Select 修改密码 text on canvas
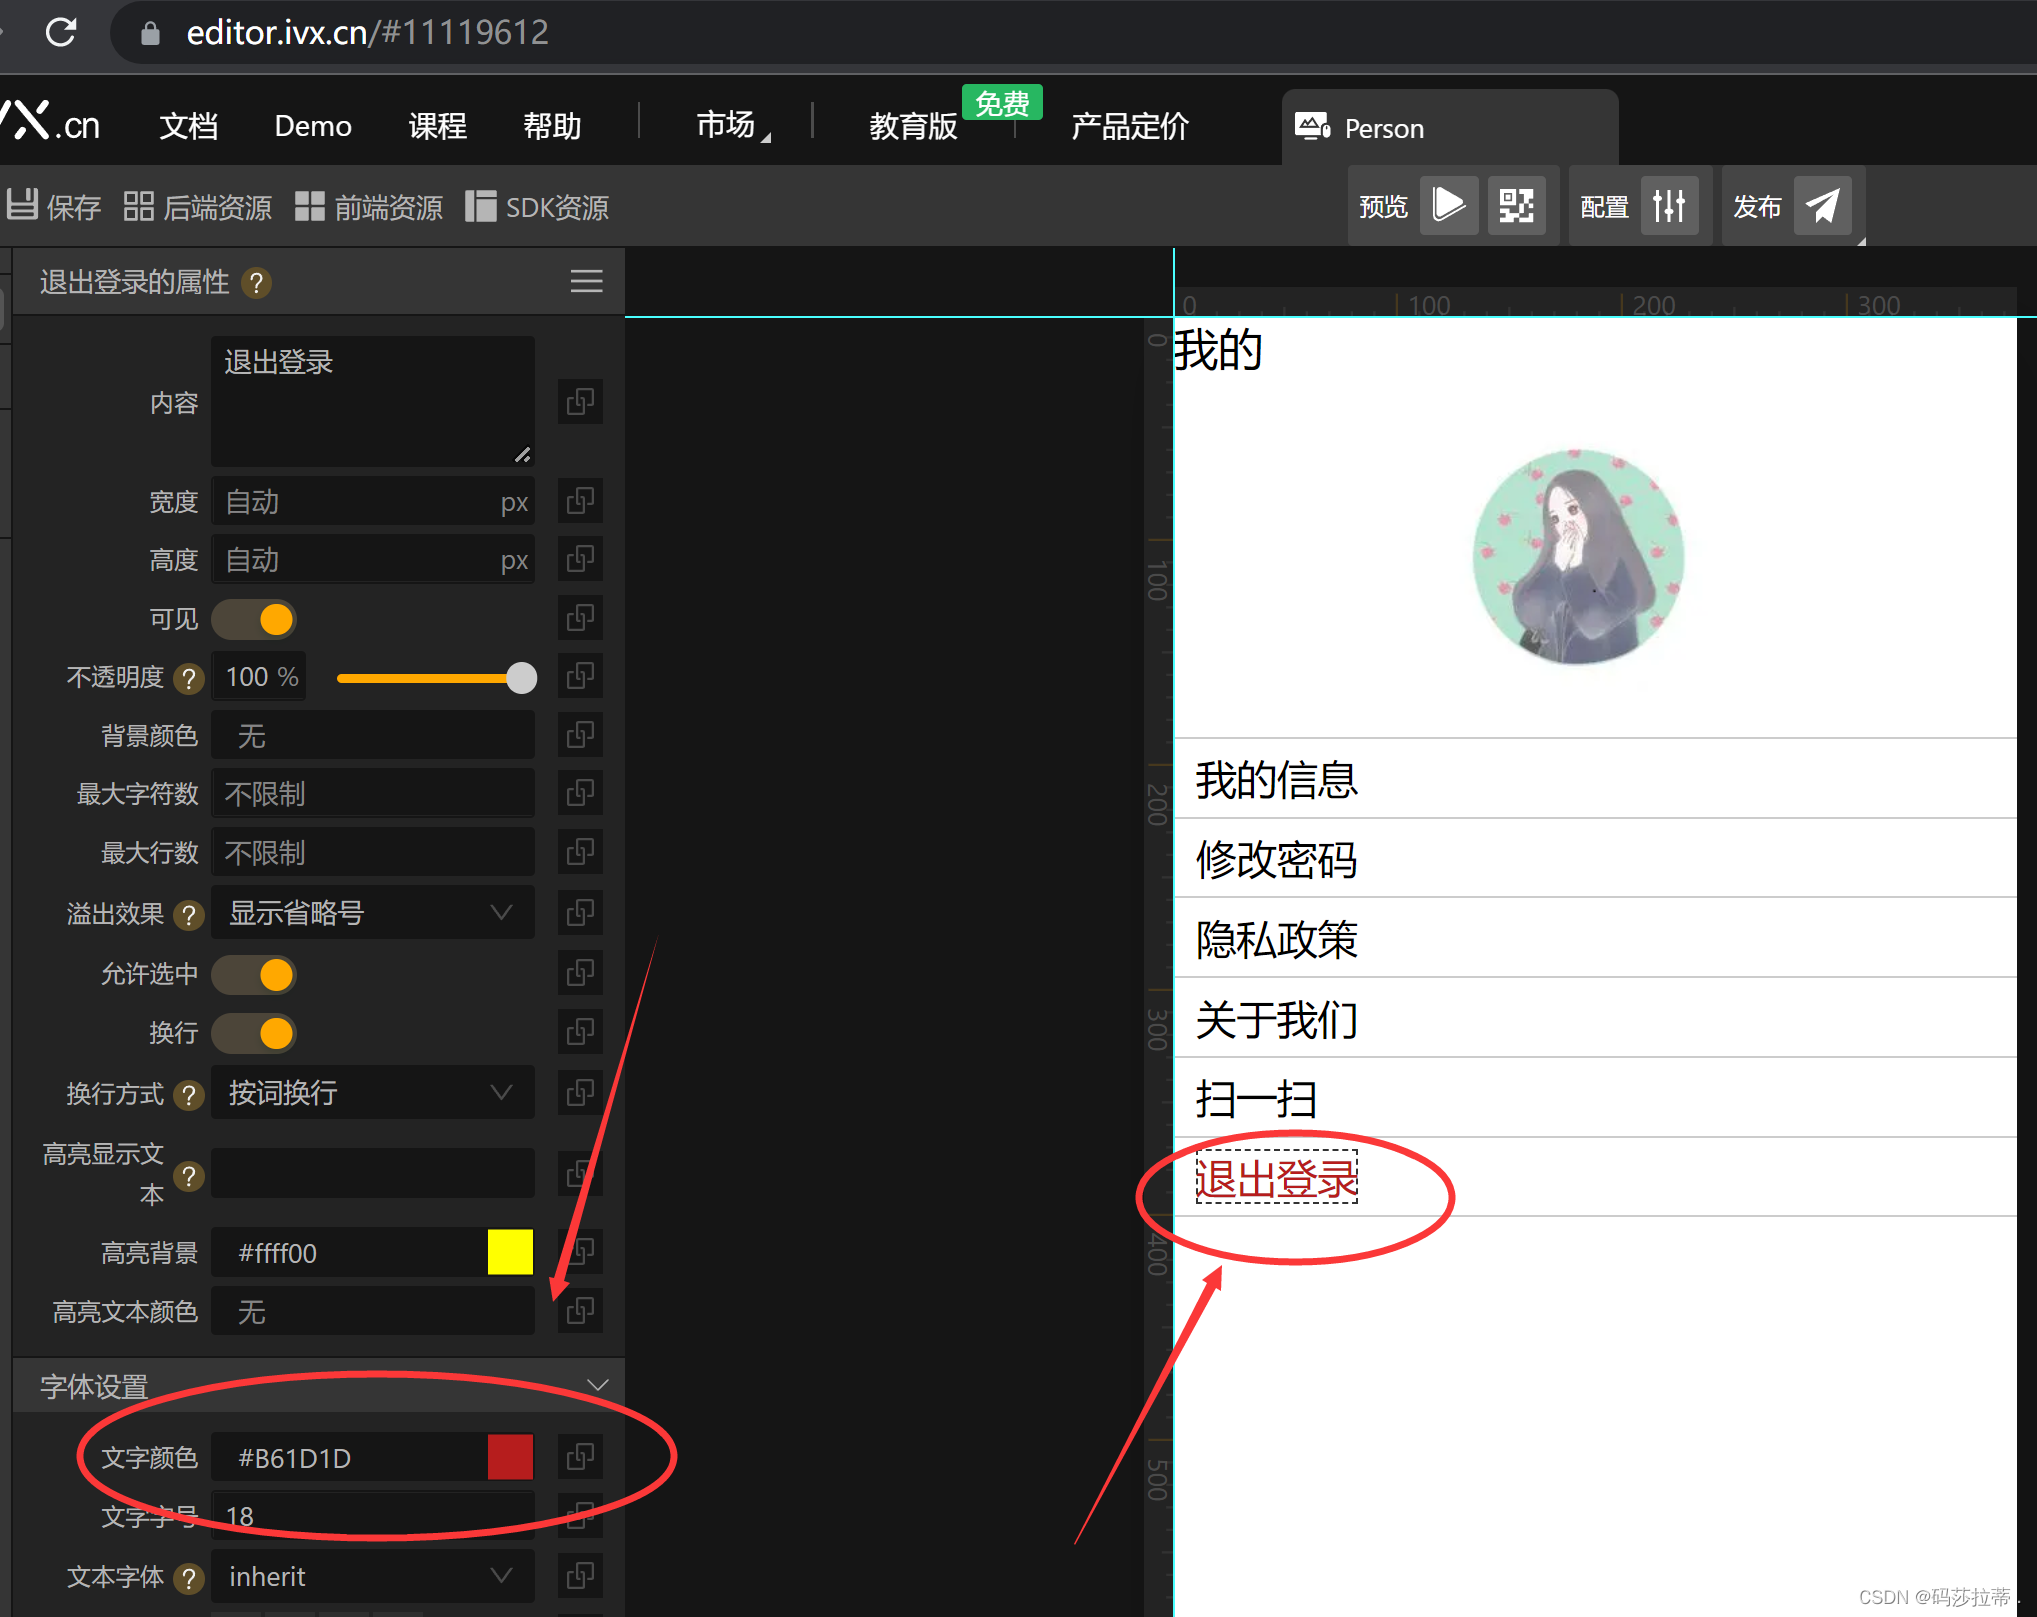 tap(1276, 859)
